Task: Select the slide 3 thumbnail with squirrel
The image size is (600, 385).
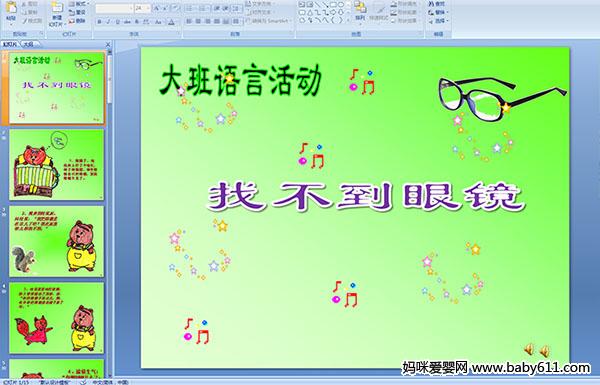Action: [x=56, y=241]
